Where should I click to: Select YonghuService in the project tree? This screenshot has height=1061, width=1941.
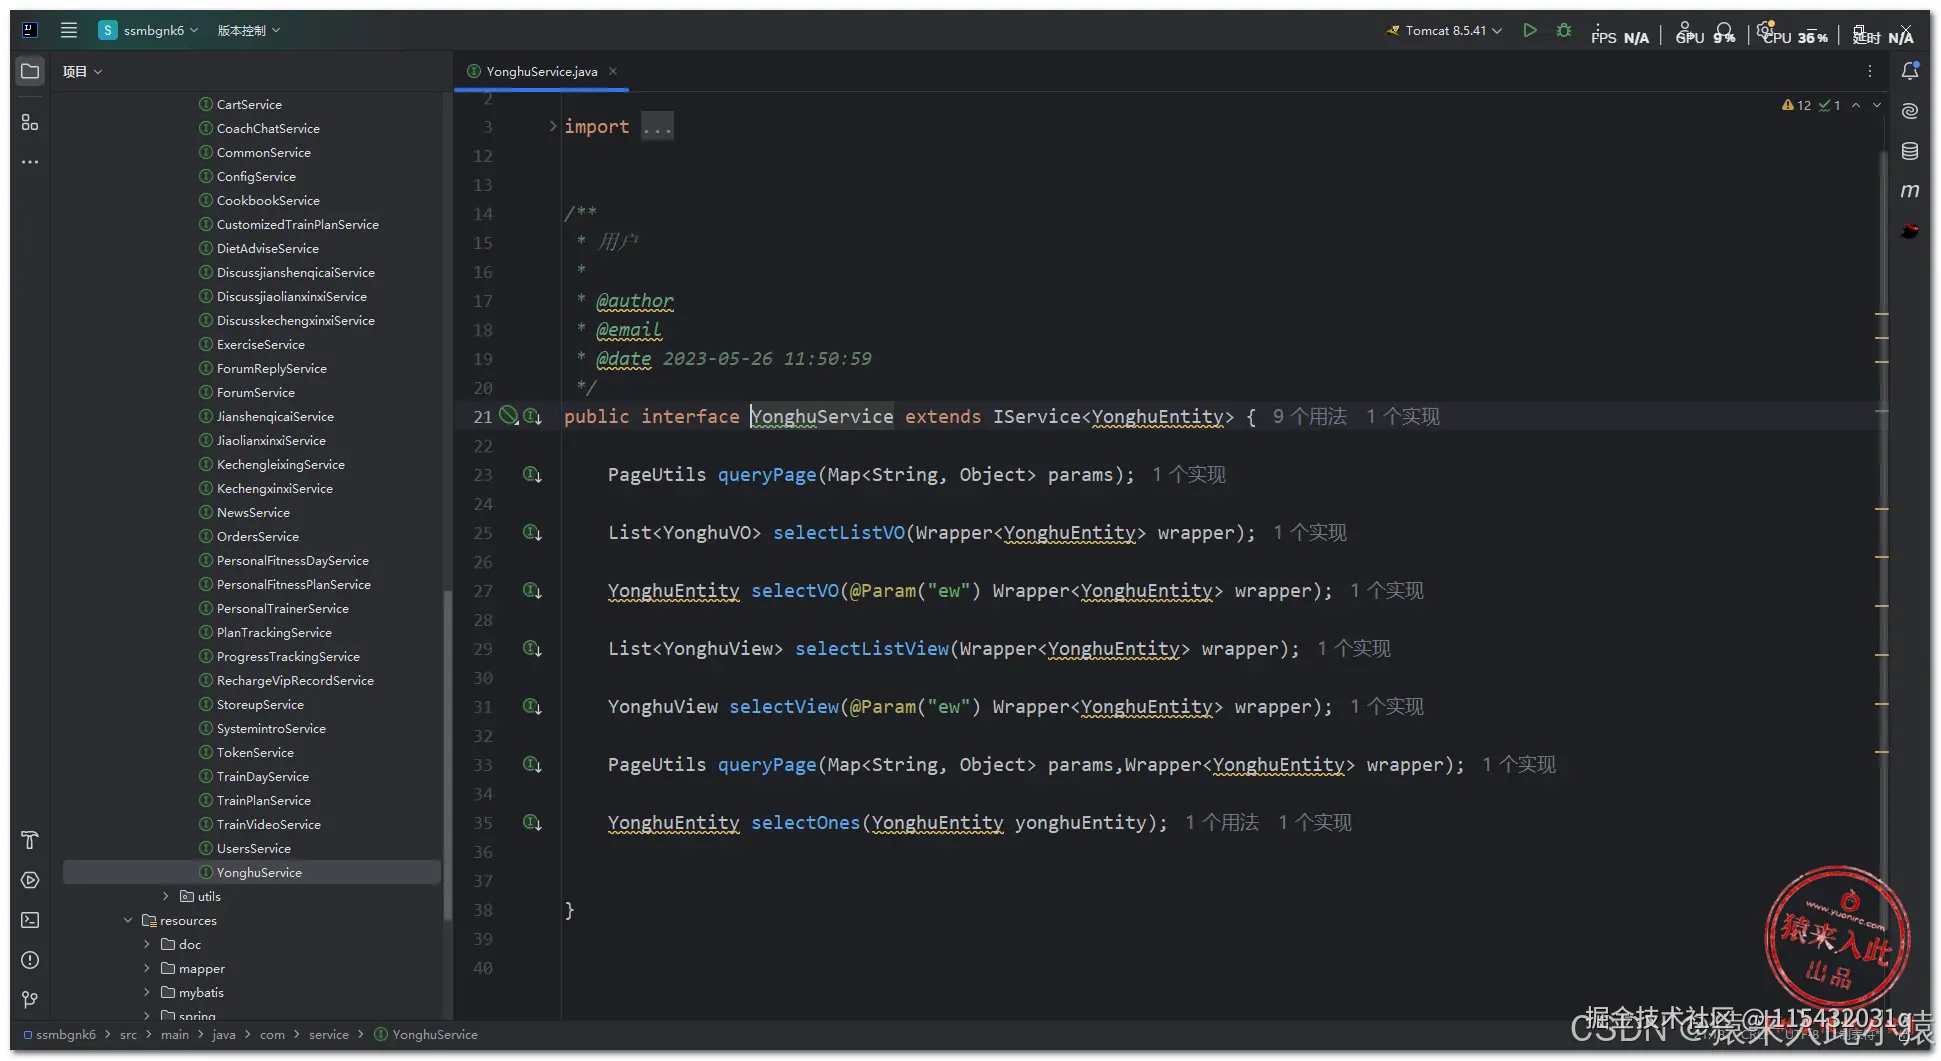point(252,872)
